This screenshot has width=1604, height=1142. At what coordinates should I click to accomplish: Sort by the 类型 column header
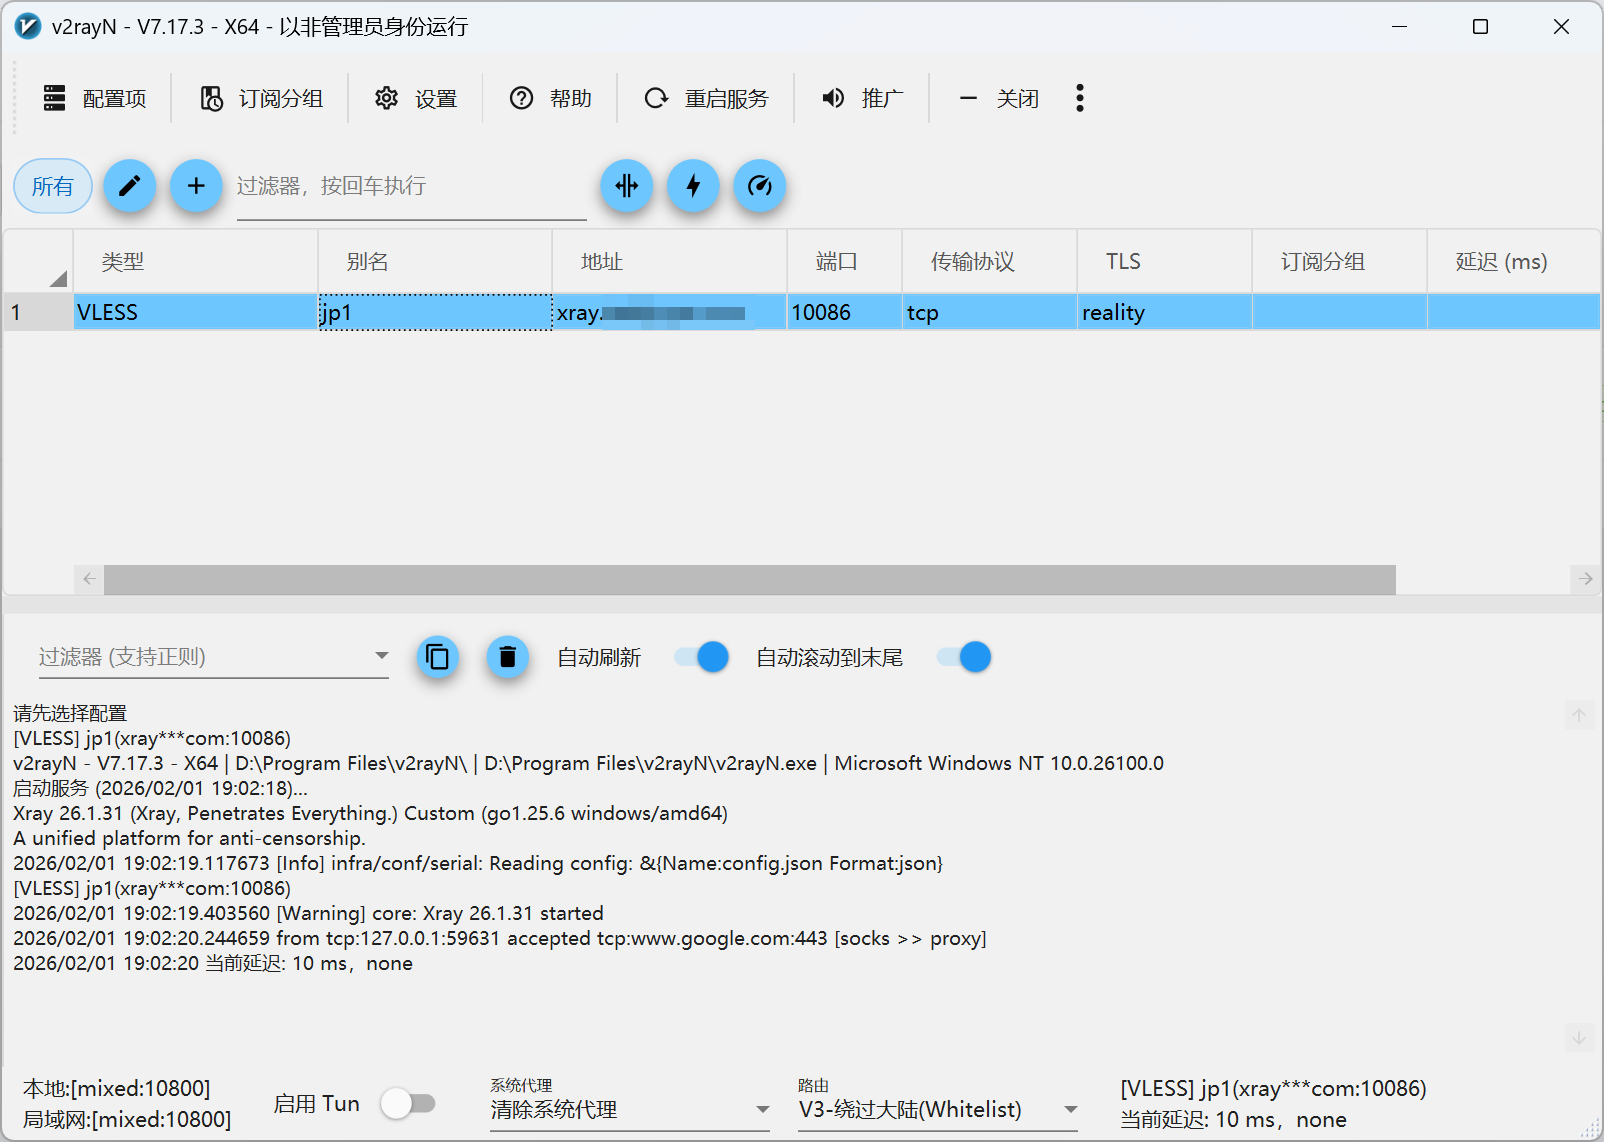196,262
